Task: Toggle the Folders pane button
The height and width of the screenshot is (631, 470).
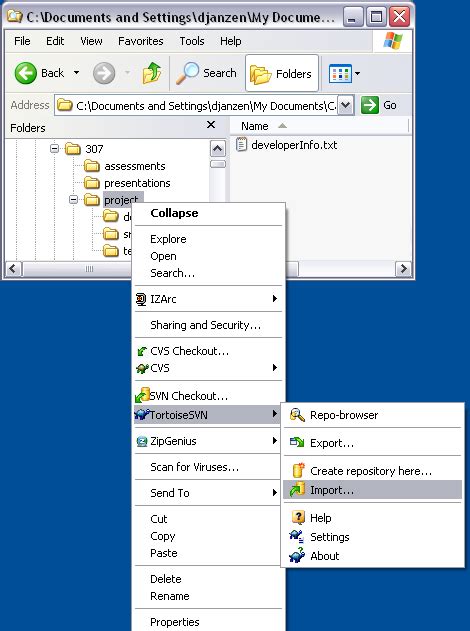Action: pos(282,74)
